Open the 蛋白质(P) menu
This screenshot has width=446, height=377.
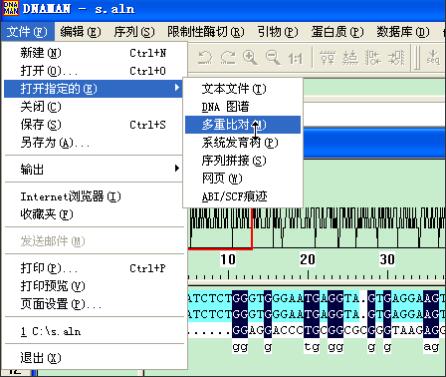337,32
